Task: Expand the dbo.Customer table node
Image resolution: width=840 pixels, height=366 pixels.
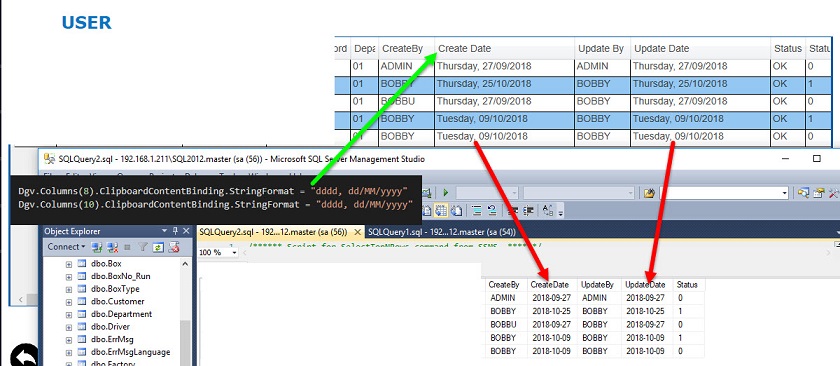Action: point(69,302)
